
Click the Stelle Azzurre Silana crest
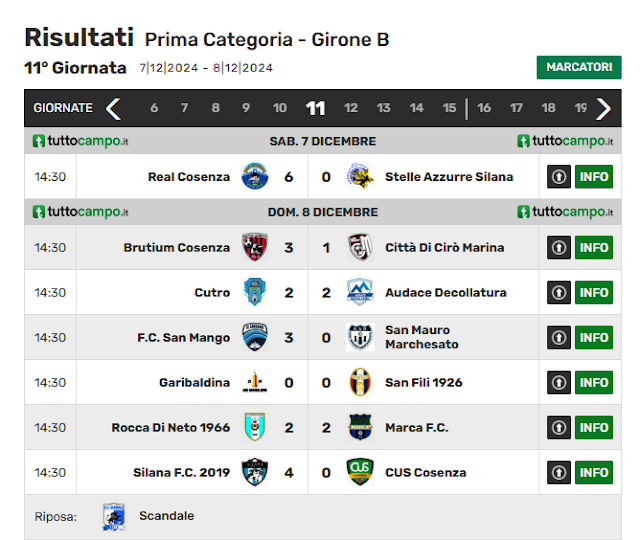[360, 176]
